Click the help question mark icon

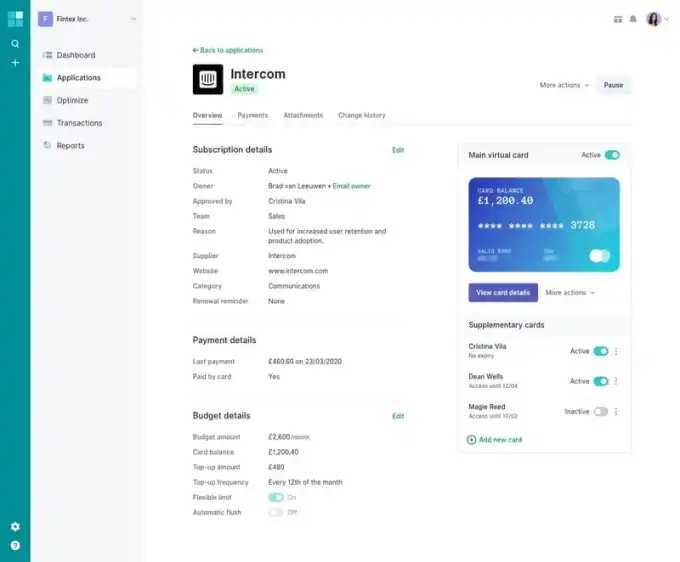click(x=15, y=545)
